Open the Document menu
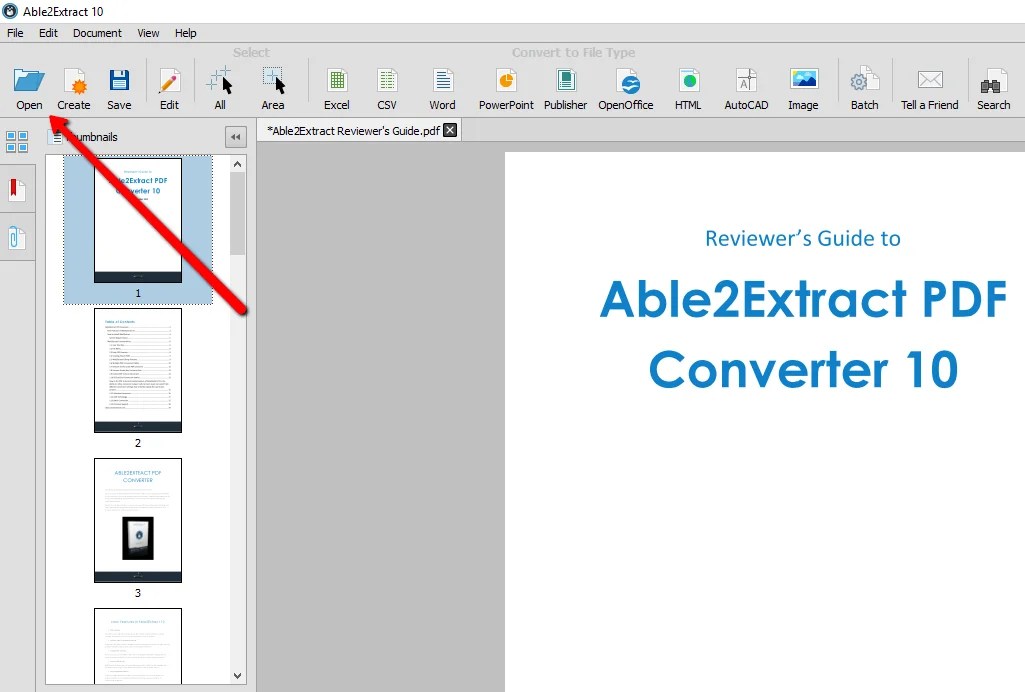 (x=97, y=33)
